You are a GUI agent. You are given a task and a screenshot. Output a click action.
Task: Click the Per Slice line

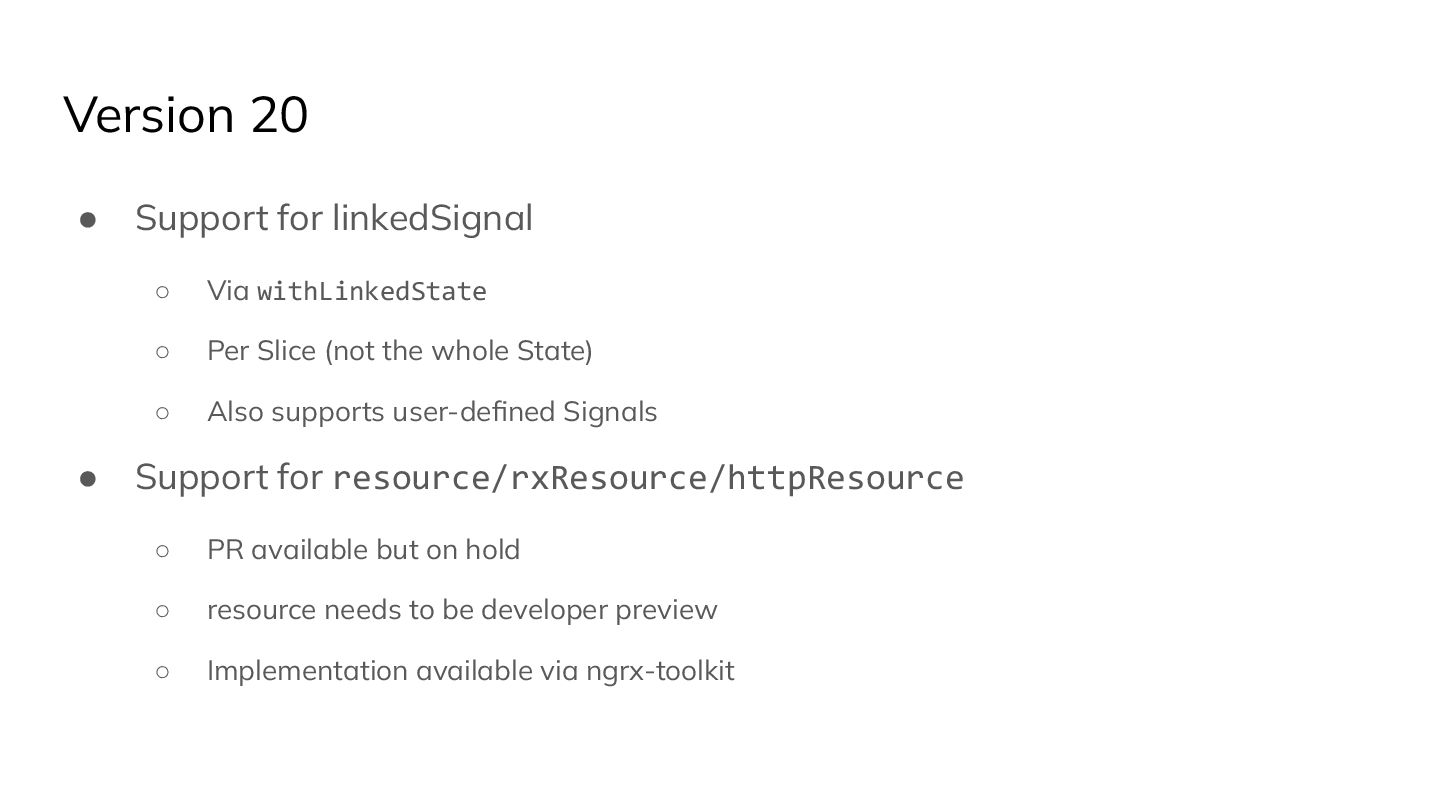pyautogui.click(x=400, y=351)
